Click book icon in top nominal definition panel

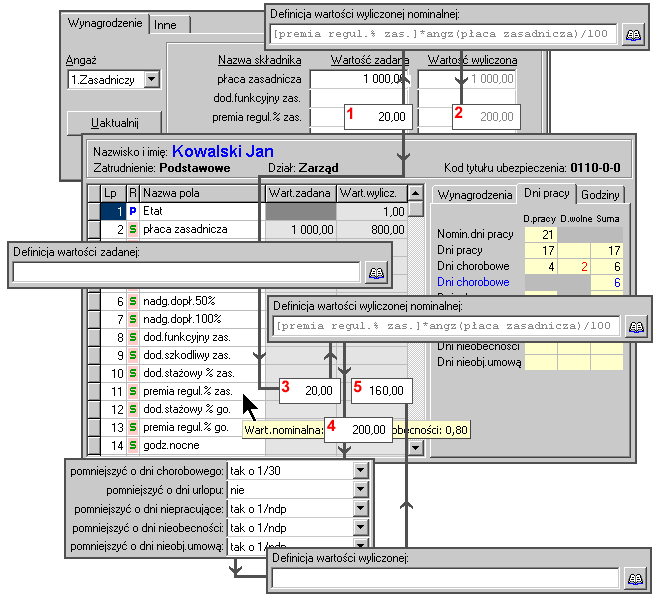[x=633, y=35]
